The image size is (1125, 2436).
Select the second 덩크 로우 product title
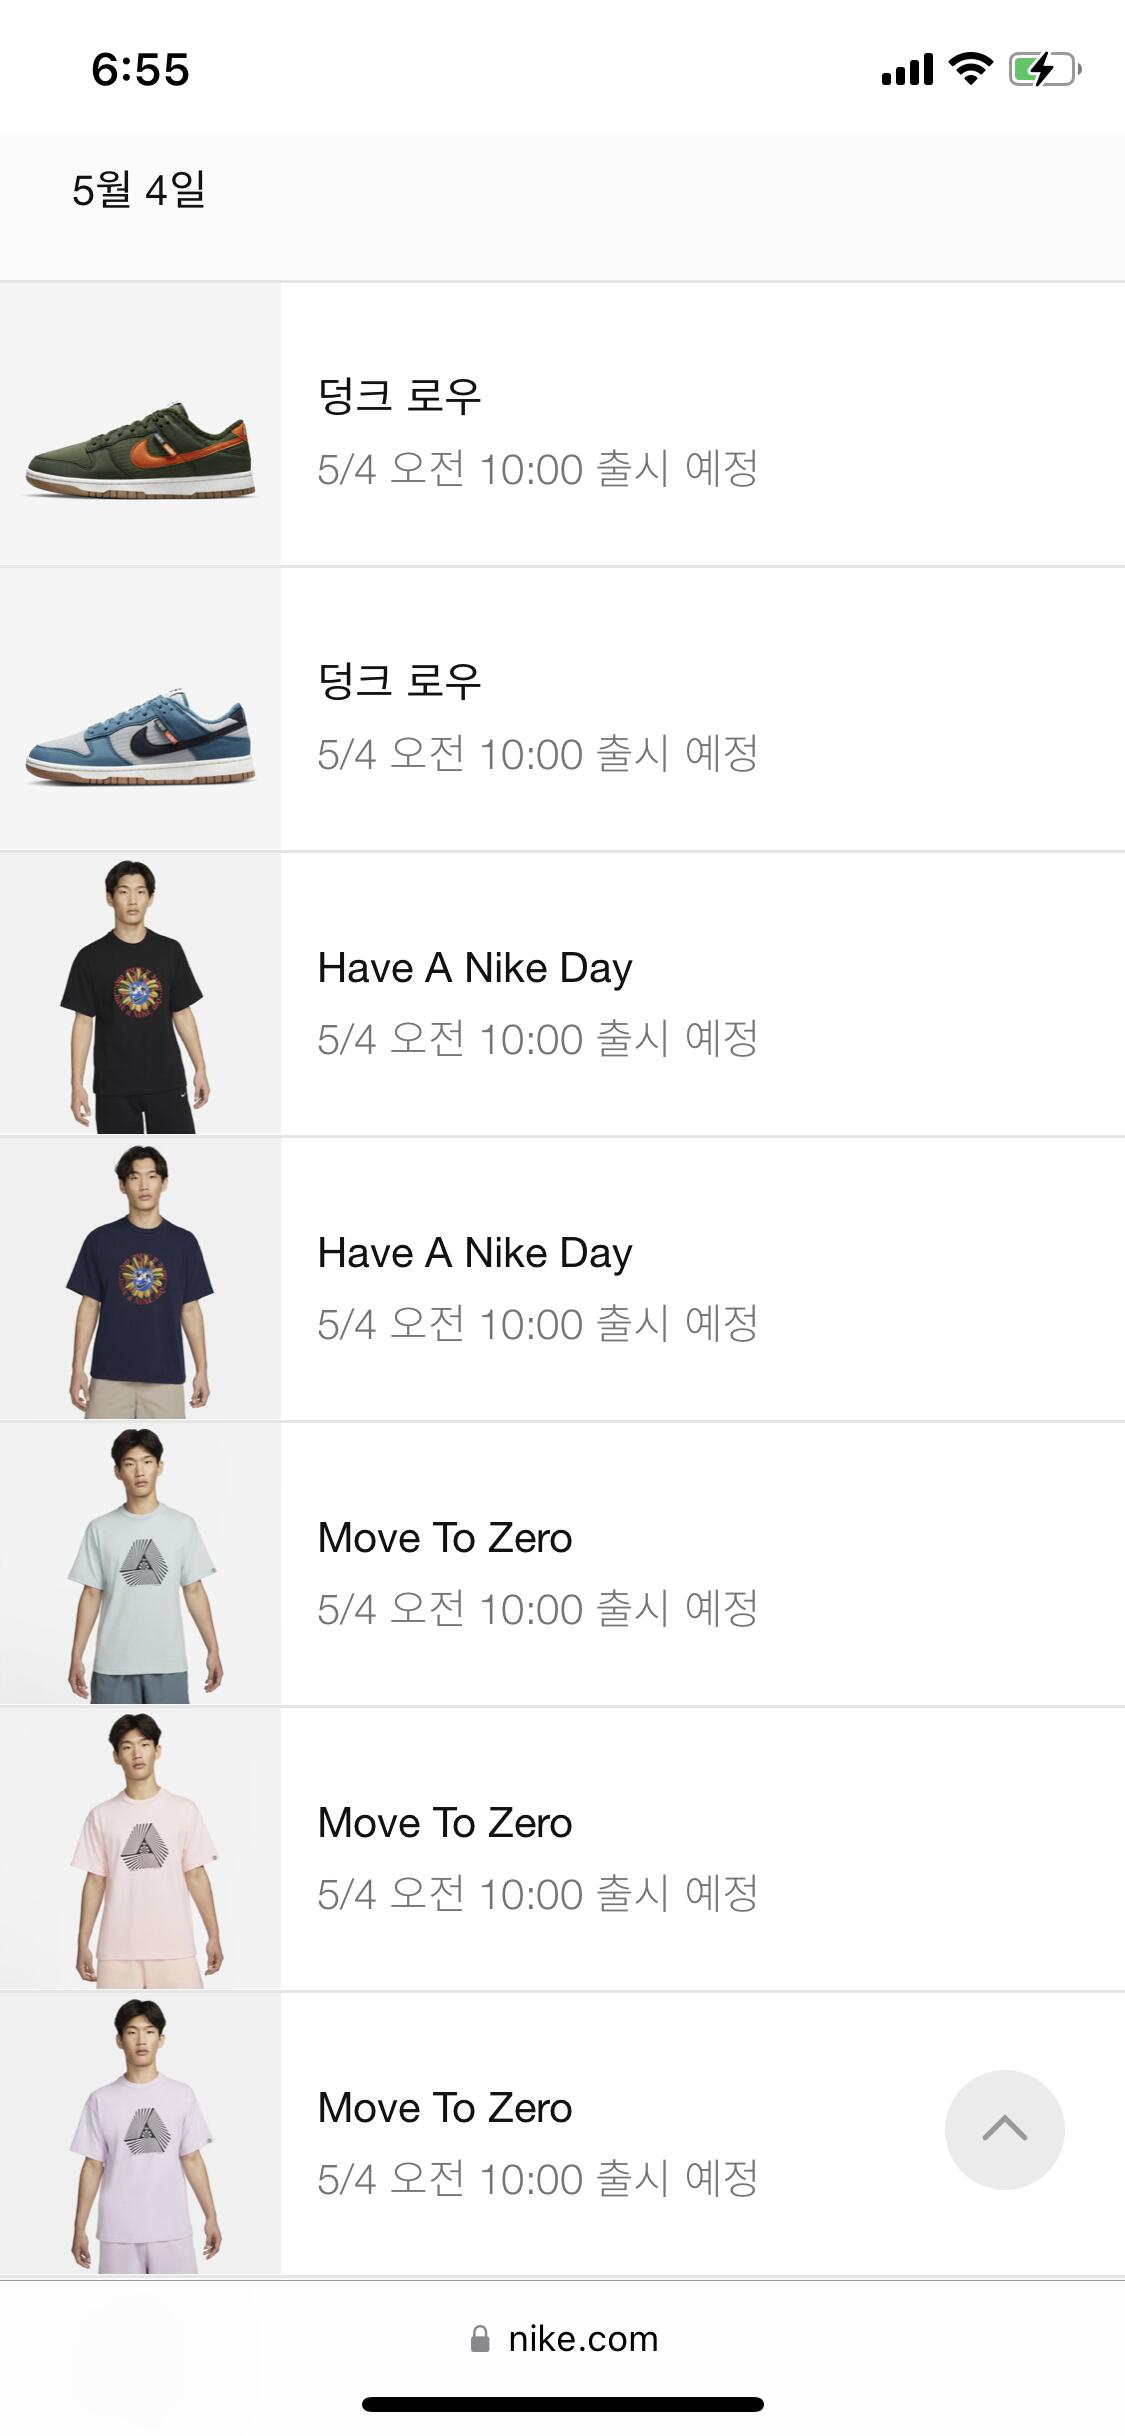tap(399, 682)
